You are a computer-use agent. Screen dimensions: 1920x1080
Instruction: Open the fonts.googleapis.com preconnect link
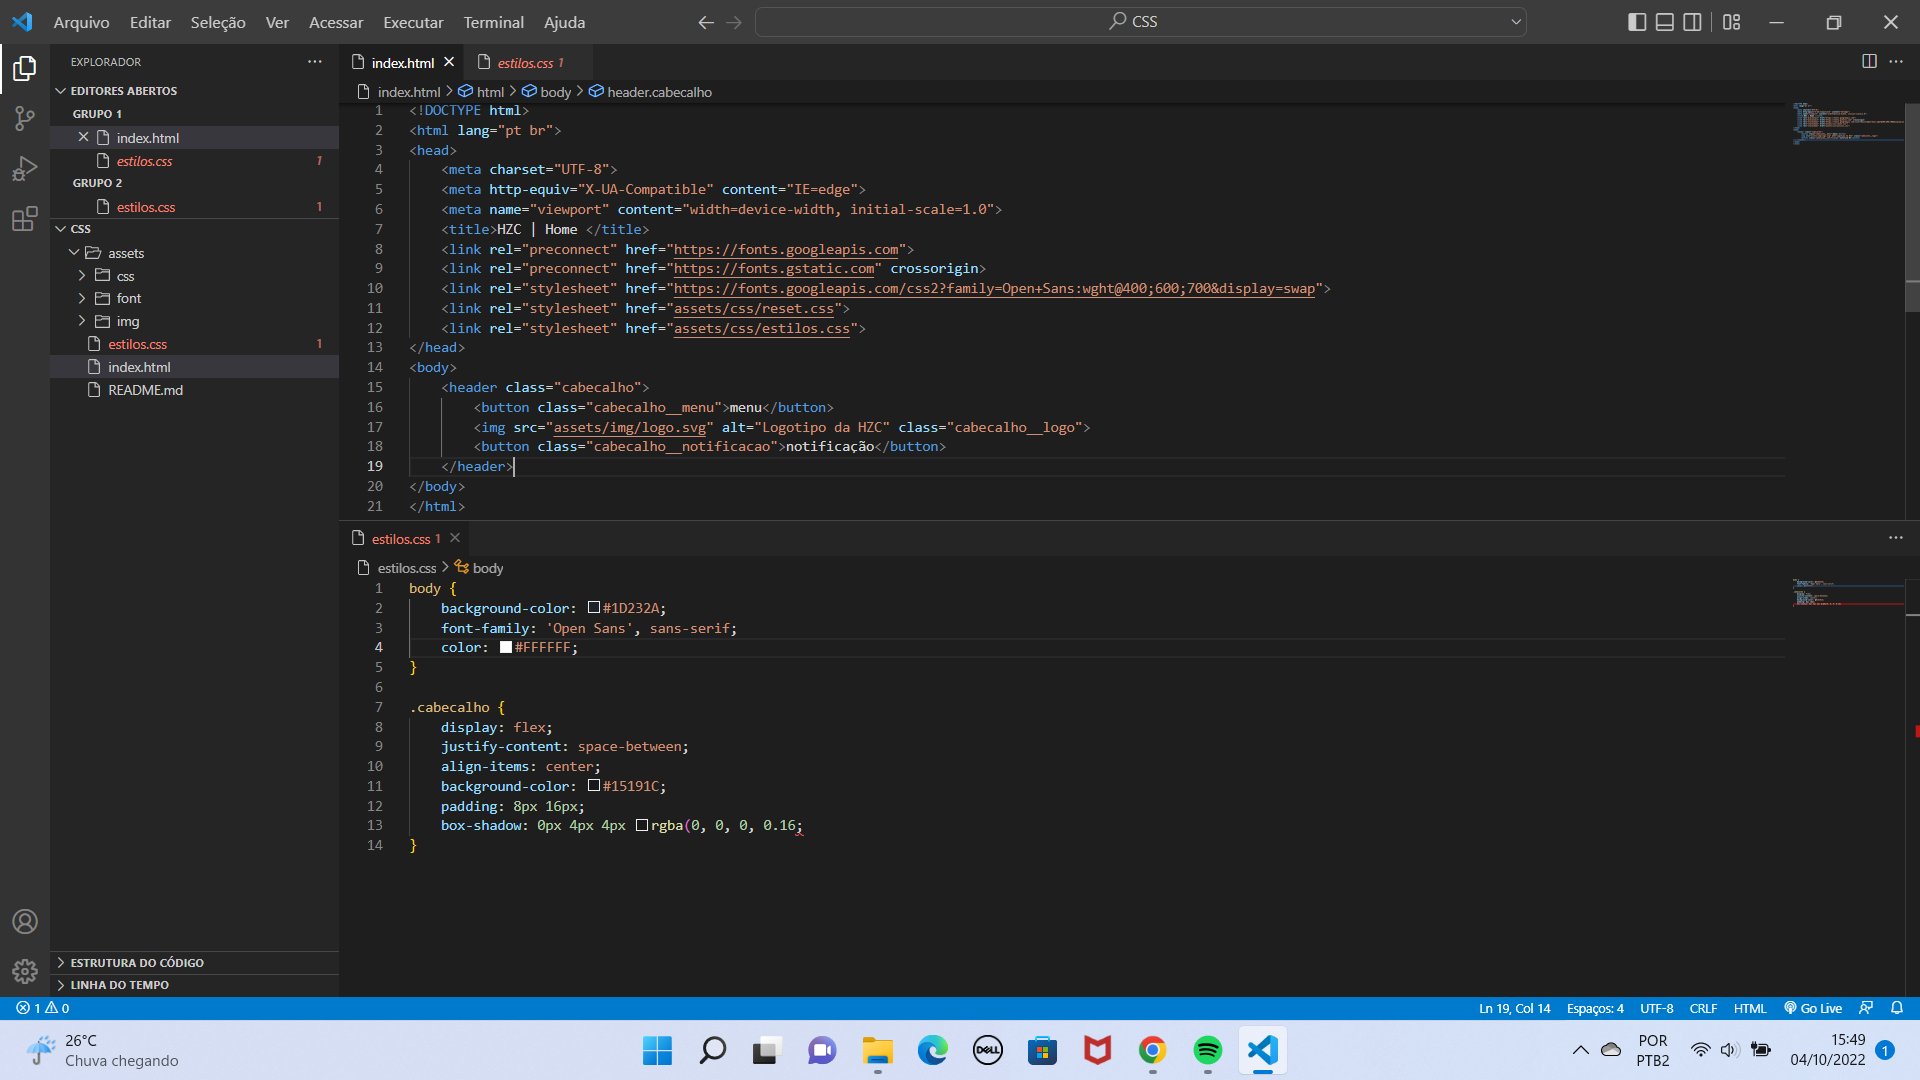(786, 249)
